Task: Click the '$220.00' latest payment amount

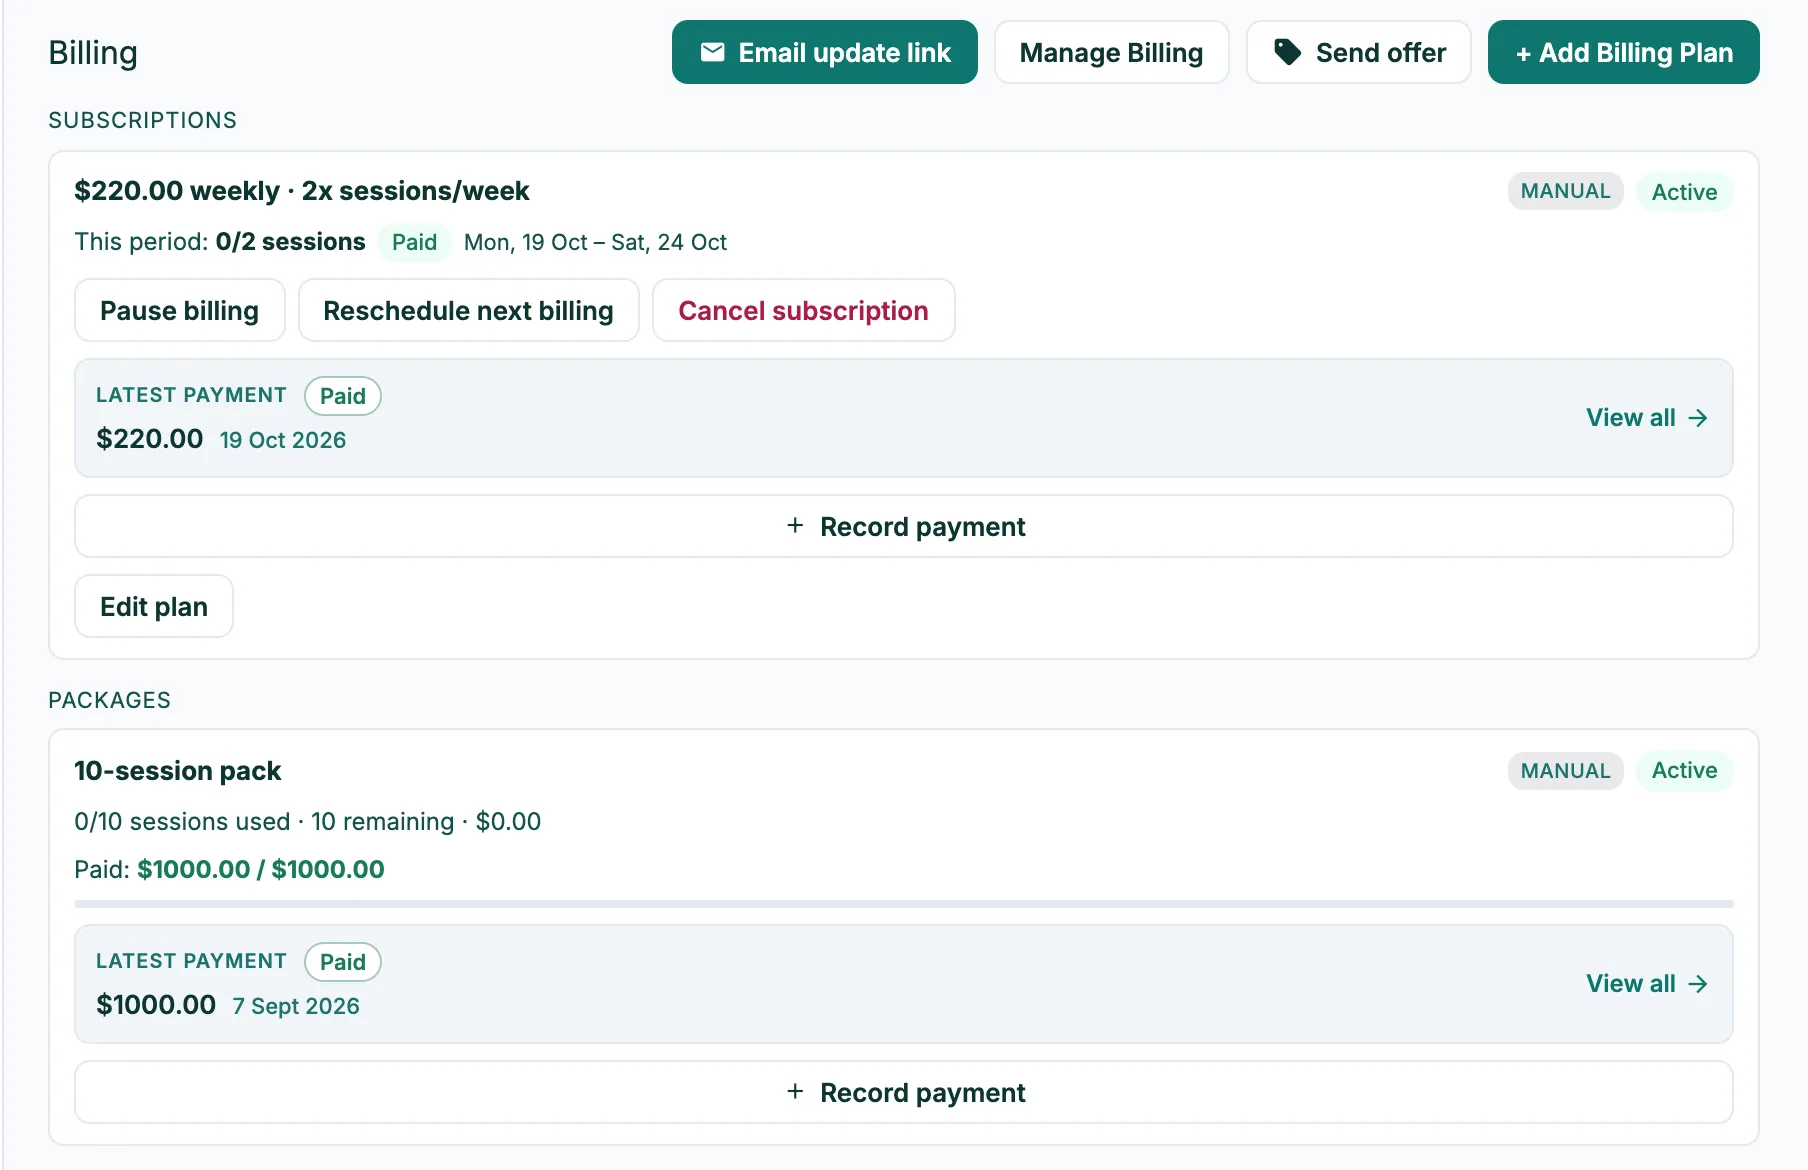Action: point(150,439)
